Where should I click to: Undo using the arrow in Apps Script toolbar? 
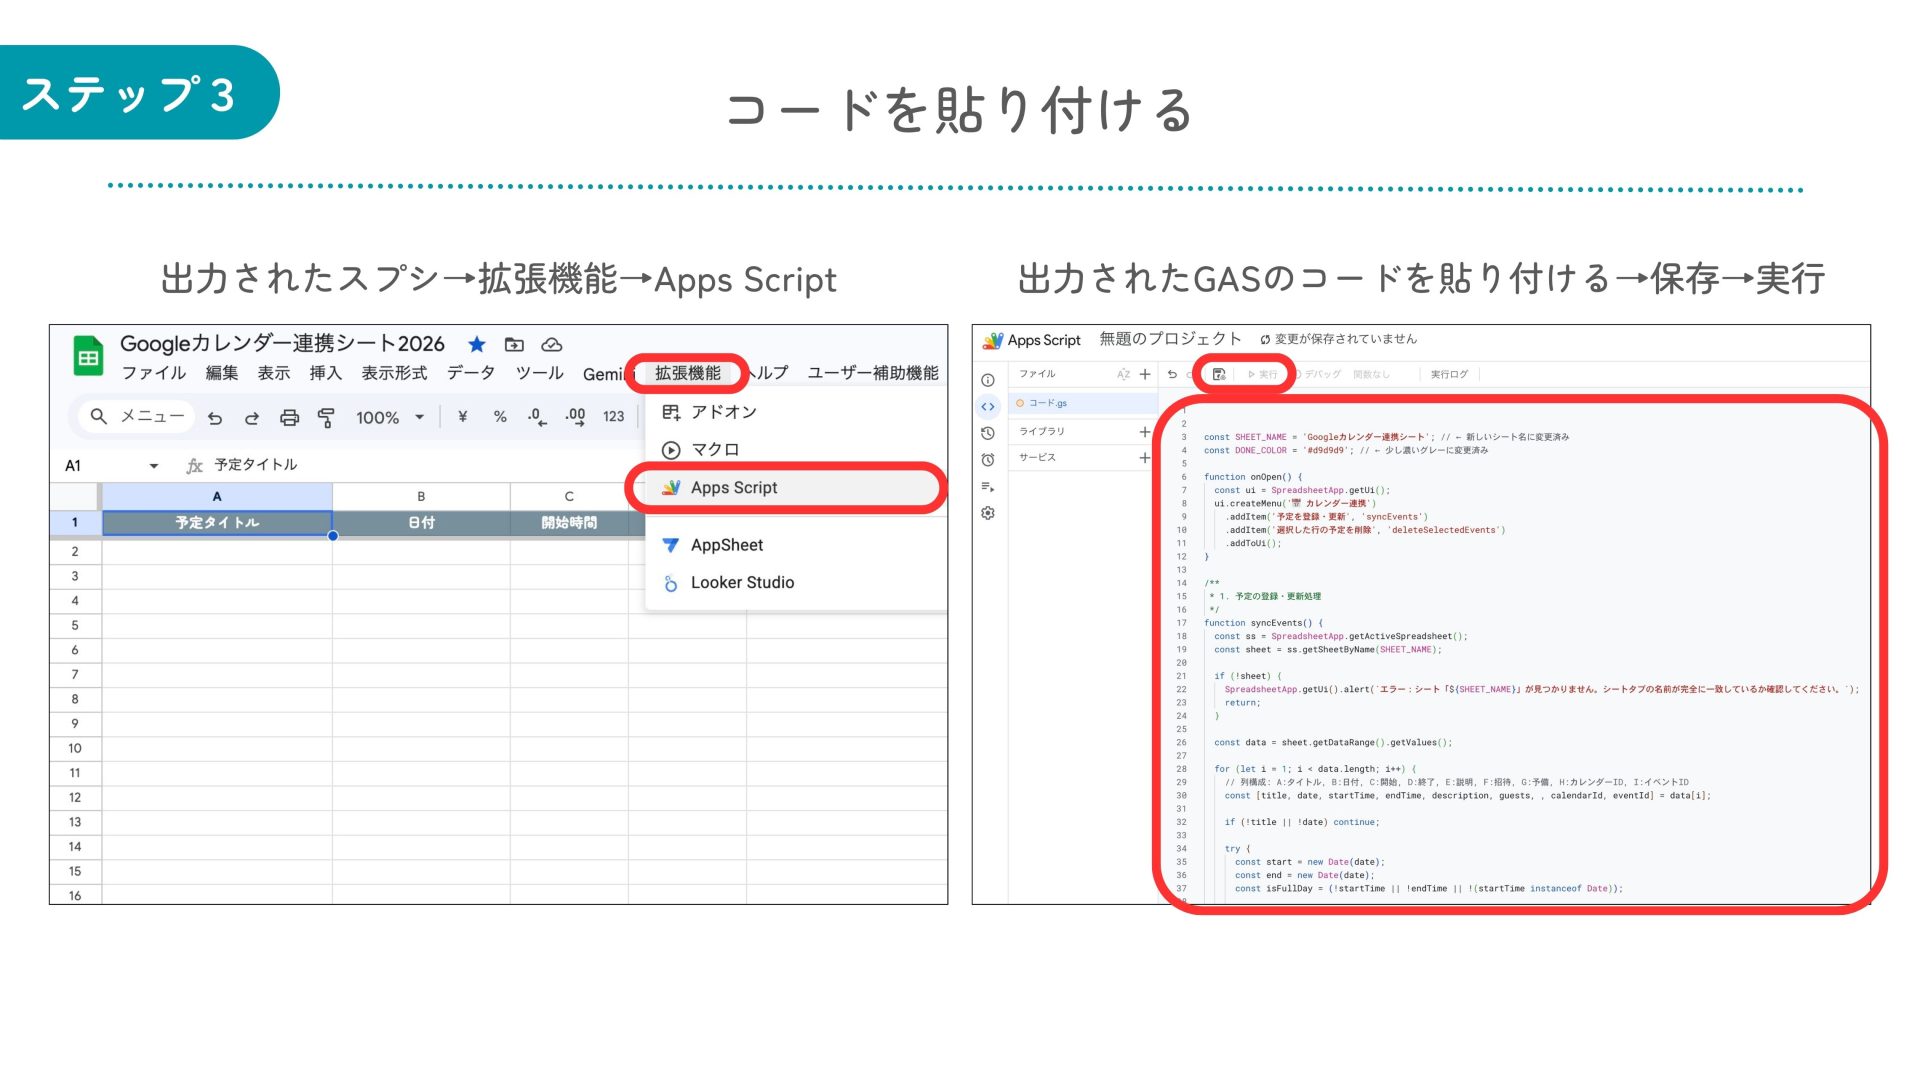click(1172, 375)
